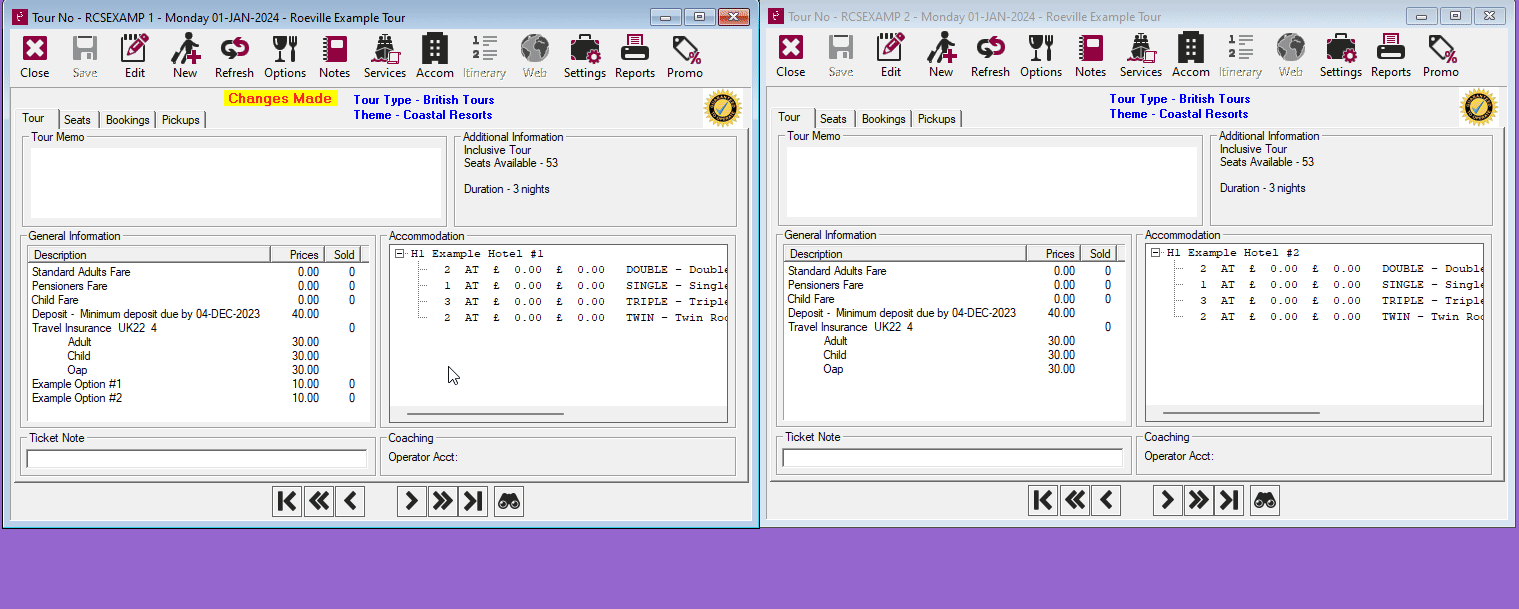
Task: Click Edit icon in RCSEXAMP 1 window
Action: (135, 56)
